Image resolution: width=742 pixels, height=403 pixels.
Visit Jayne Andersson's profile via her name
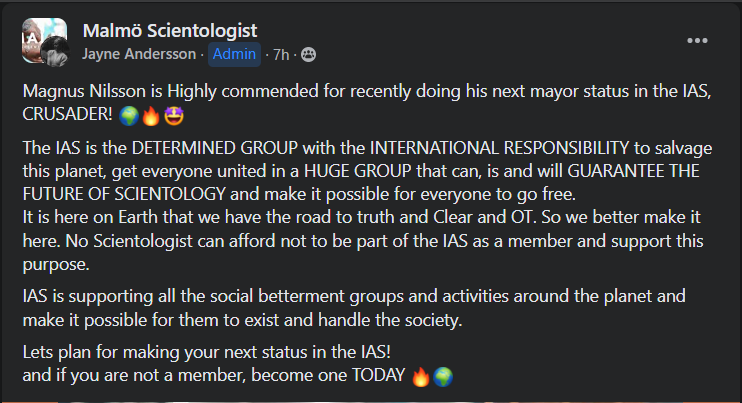(138, 54)
